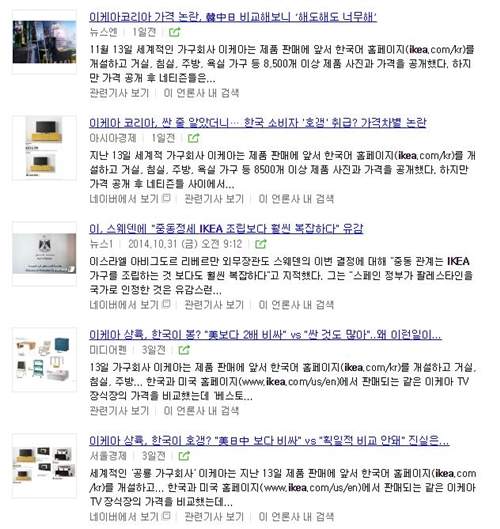Click 관련기사 보기 under 뉴스엔 article
This screenshot has height=529, width=500.
[x=119, y=93]
